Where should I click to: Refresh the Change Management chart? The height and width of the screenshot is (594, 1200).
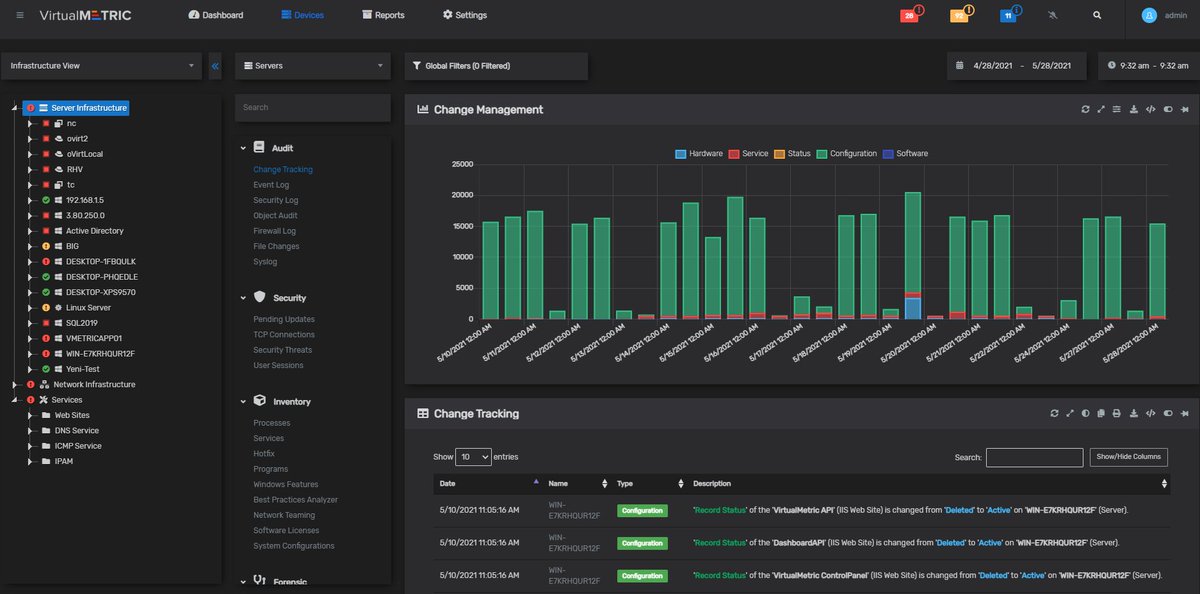(1085, 109)
